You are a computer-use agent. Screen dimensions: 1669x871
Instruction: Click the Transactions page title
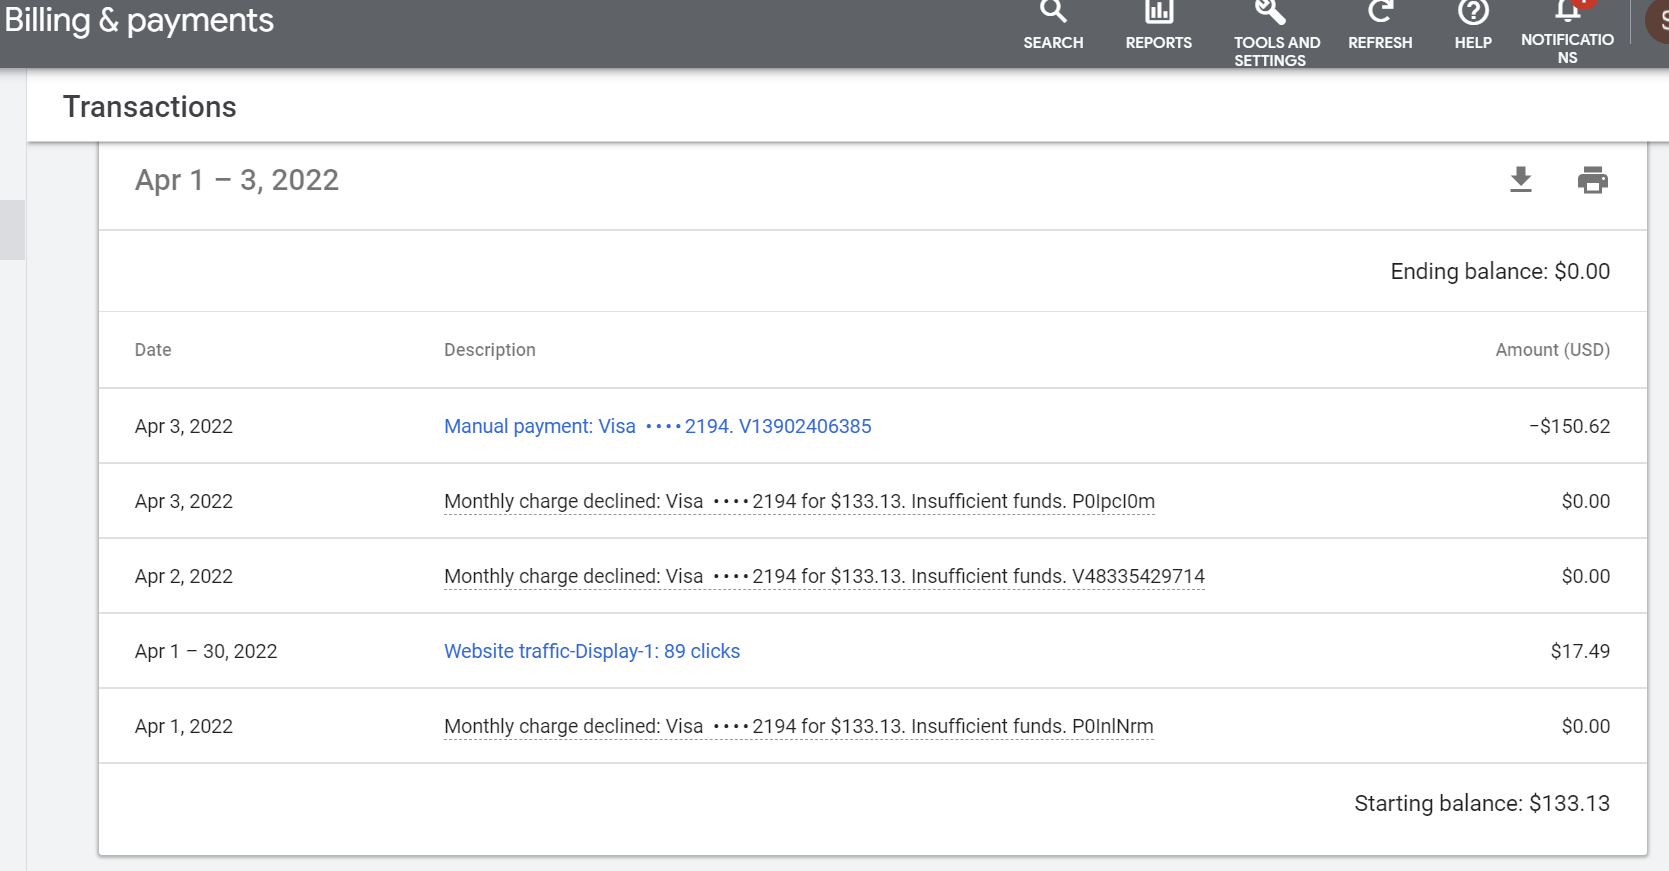(x=150, y=107)
